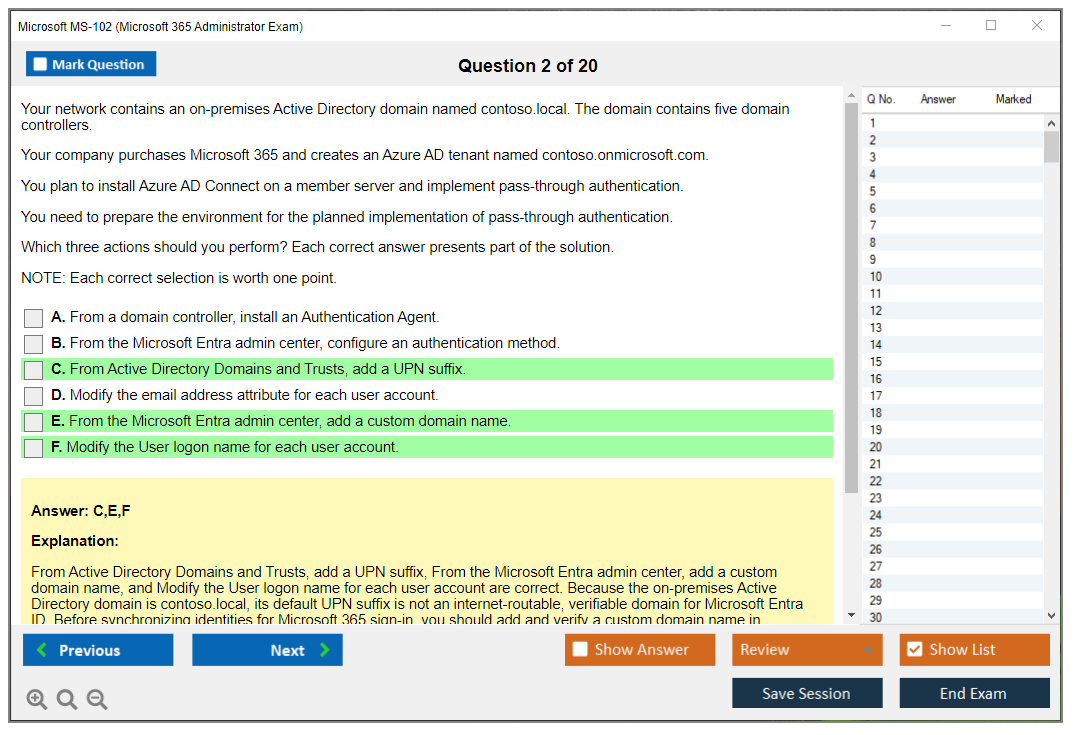Viewport: 1075px width, 735px height.
Task: Click the zoom in magnifier icon
Action: coord(36,699)
